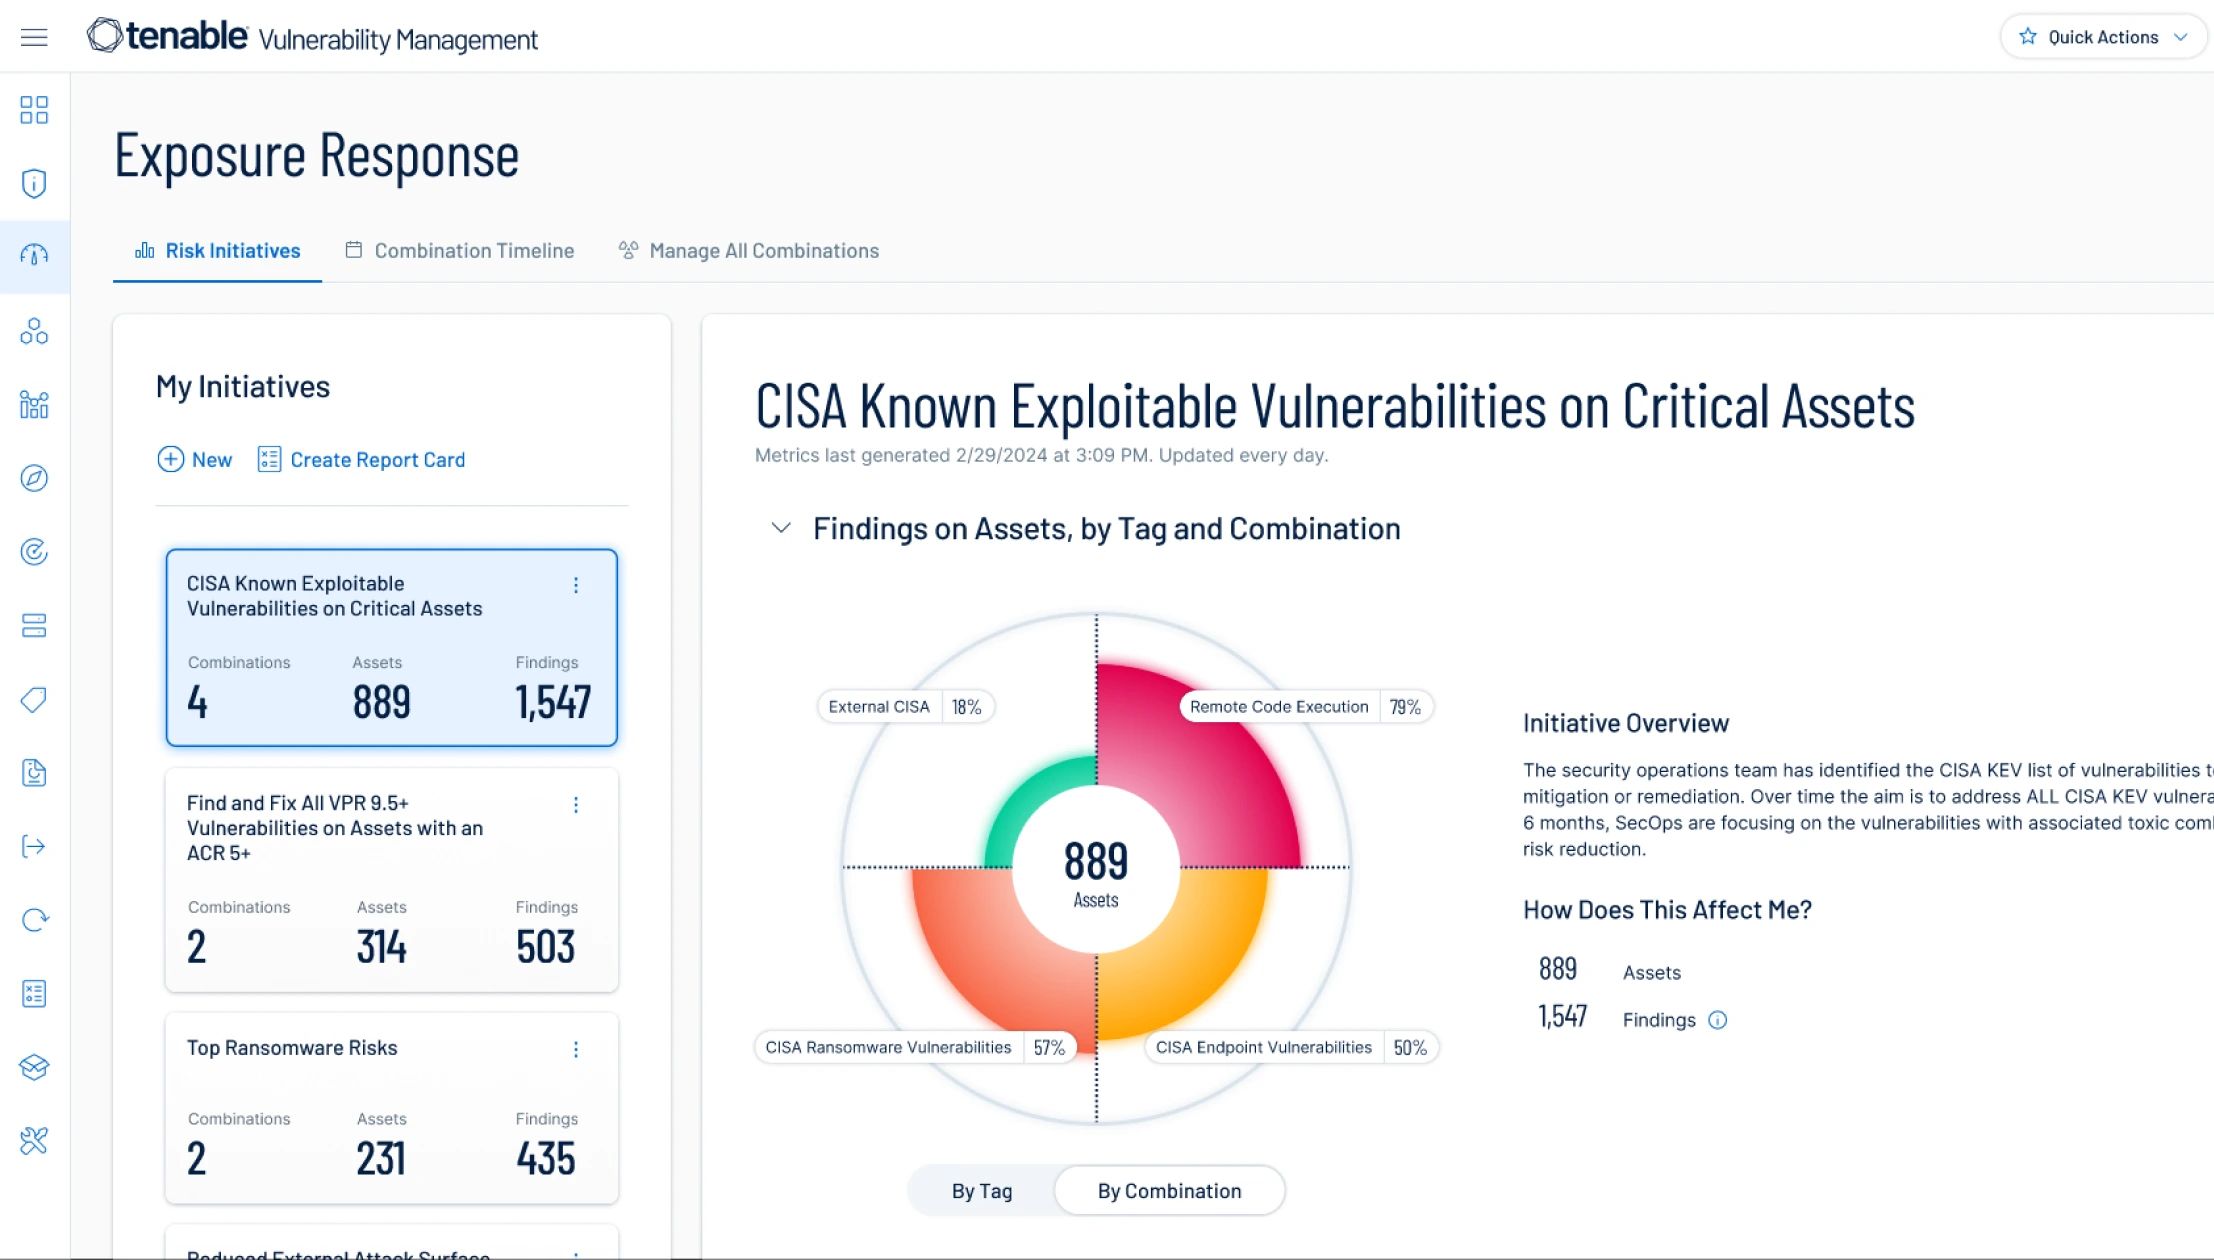Switch to the Risk Initiatives tab
Viewport: 2214px width, 1260px height.
click(x=217, y=251)
